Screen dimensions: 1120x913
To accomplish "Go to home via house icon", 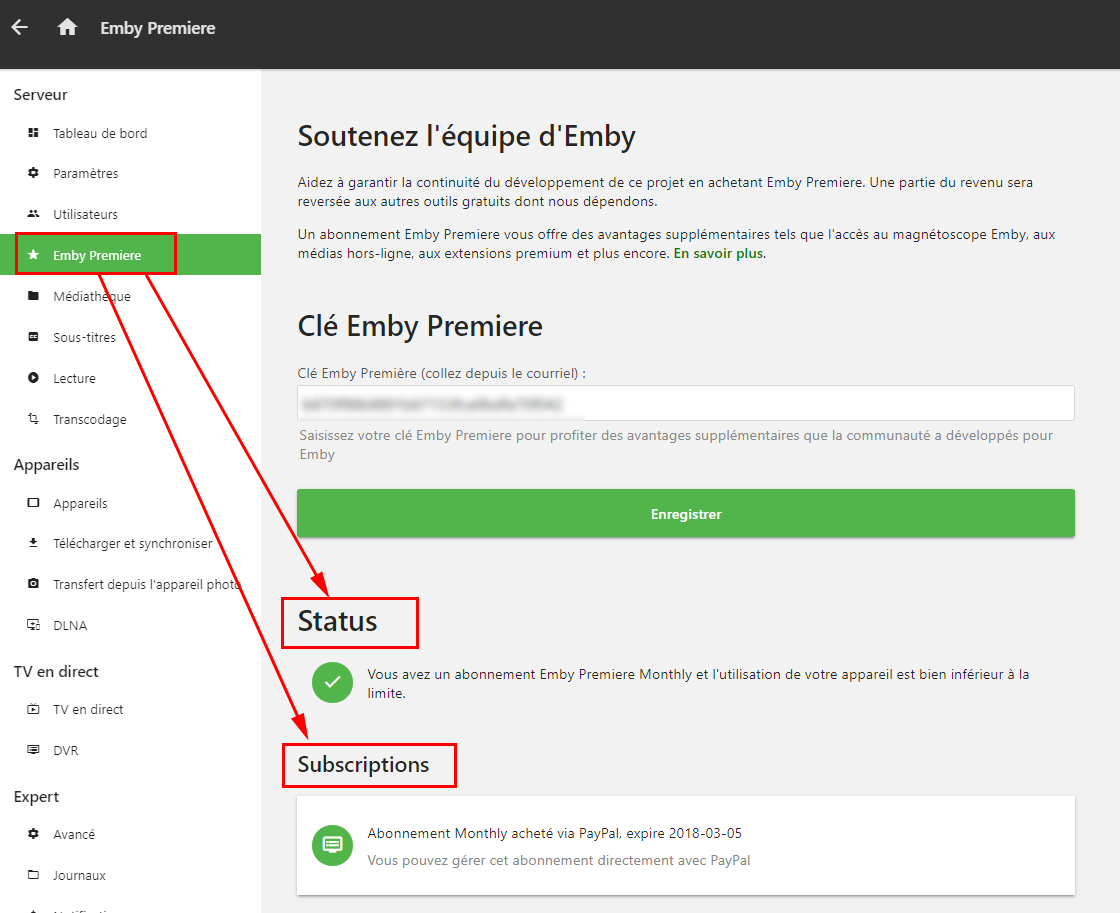I will click(67, 27).
